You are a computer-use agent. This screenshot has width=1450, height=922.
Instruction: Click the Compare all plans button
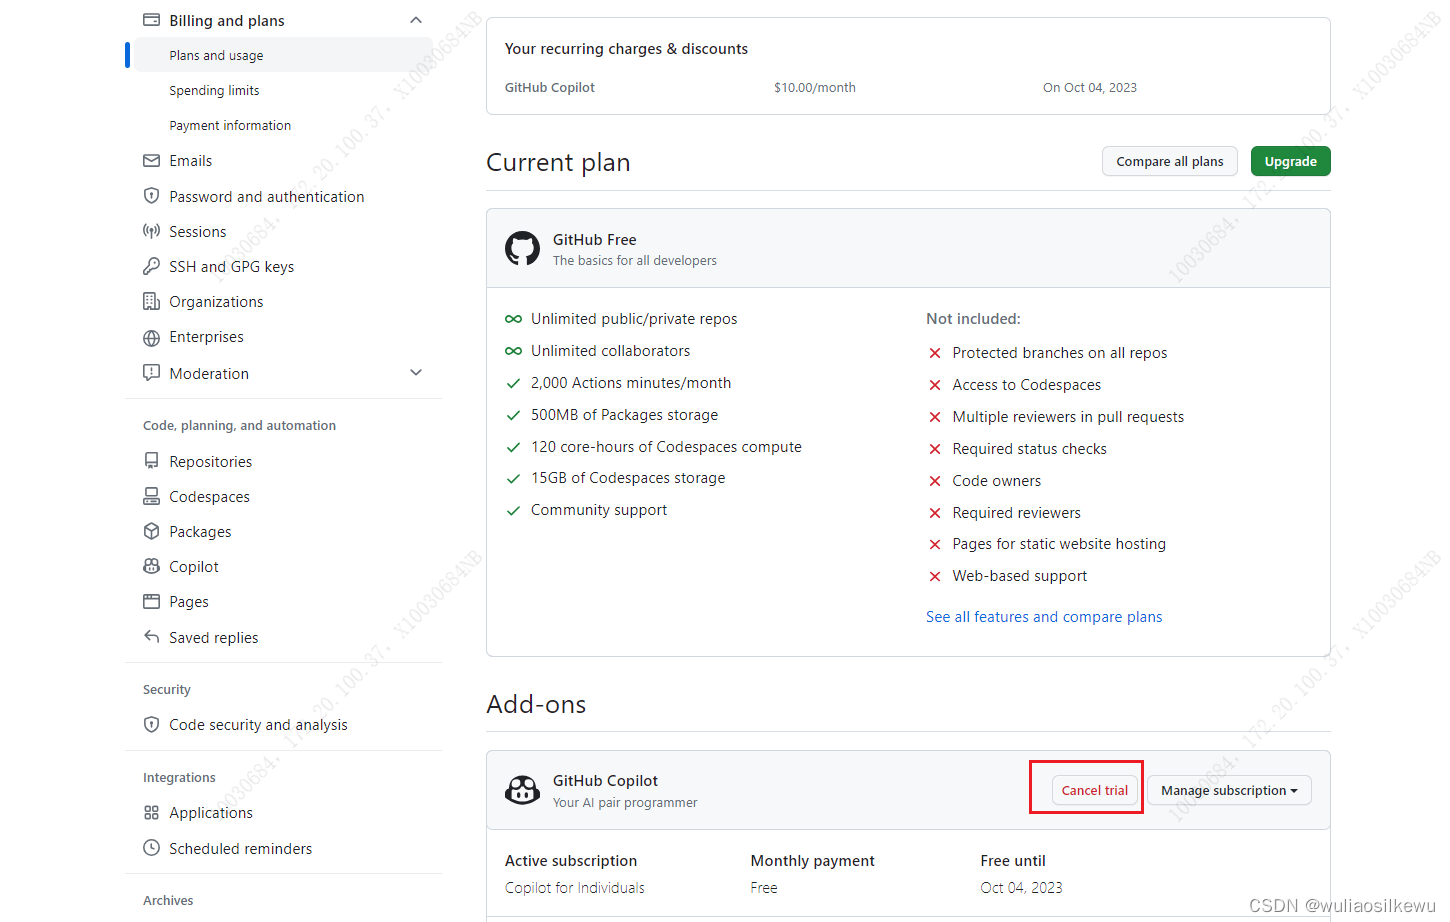(x=1170, y=161)
